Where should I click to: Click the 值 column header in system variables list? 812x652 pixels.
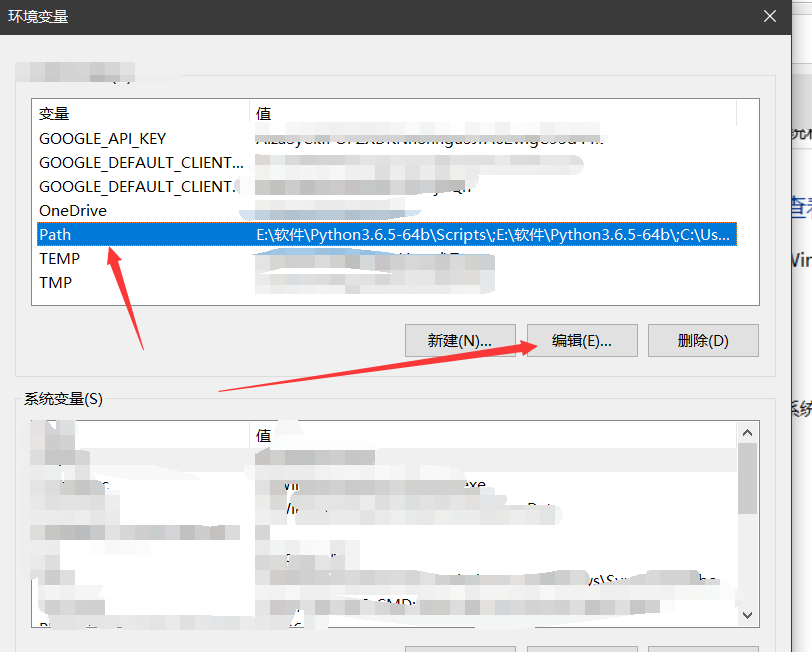click(493, 436)
